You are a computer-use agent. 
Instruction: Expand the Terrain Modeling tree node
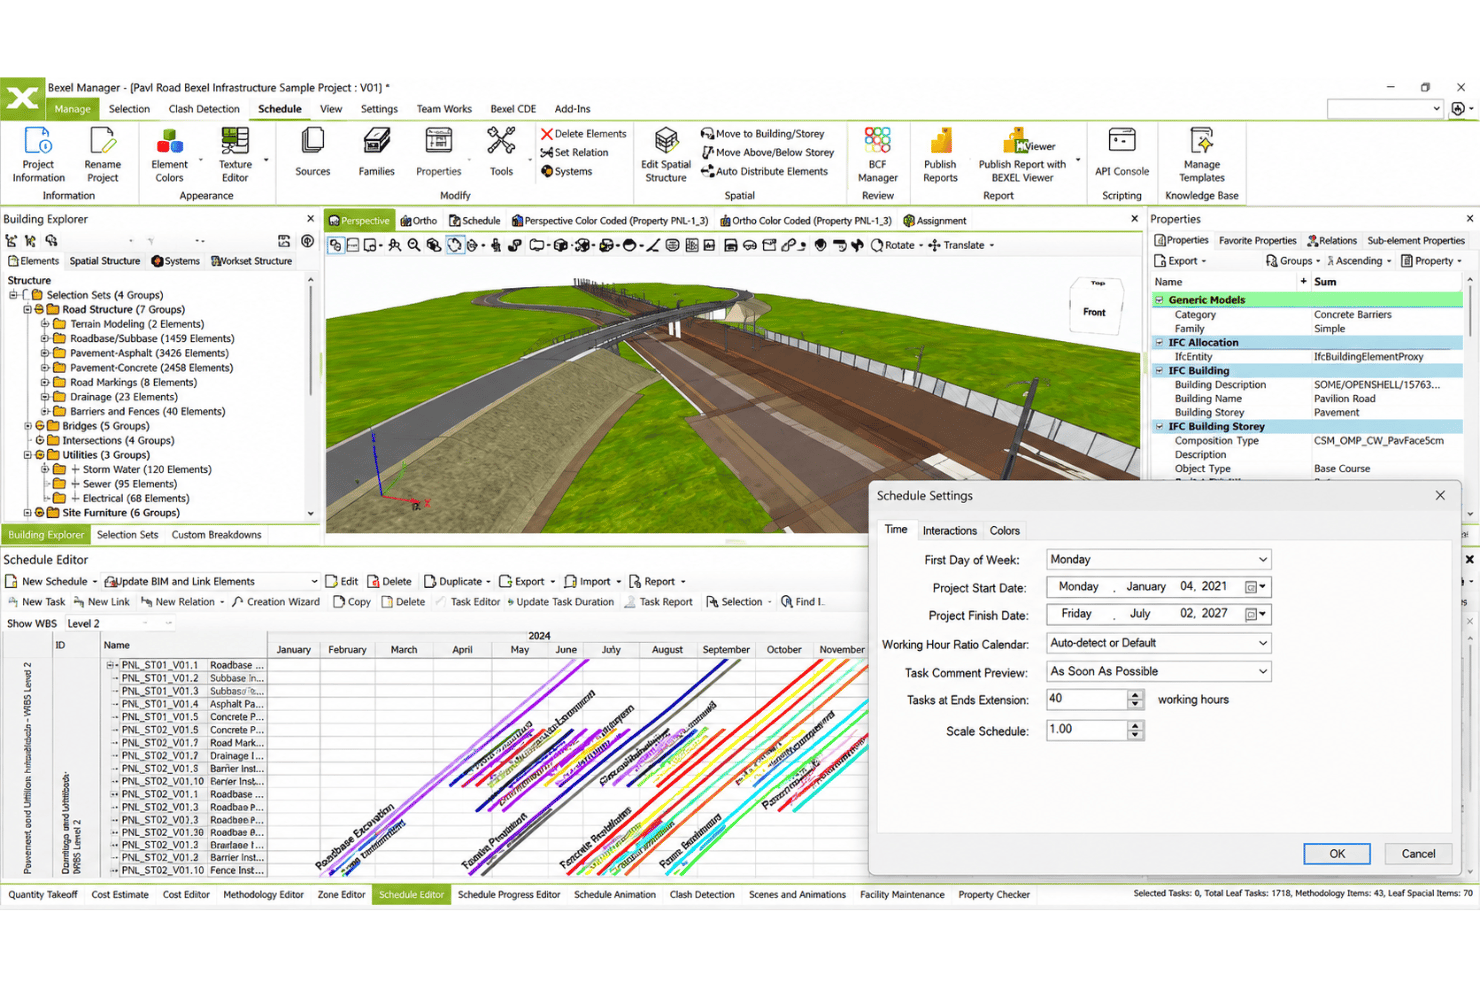(45, 324)
